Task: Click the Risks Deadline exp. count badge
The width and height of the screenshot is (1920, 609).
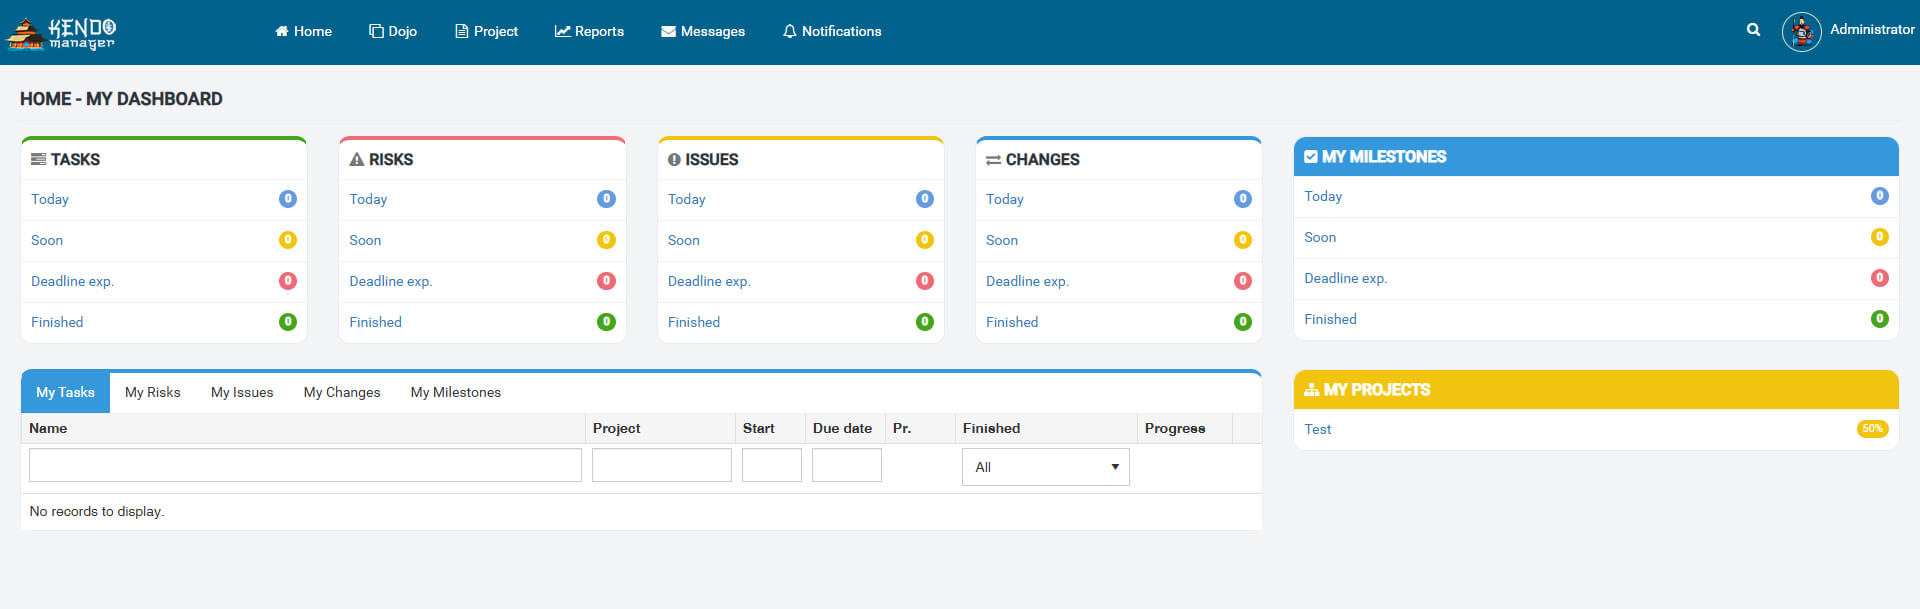Action: coord(606,281)
